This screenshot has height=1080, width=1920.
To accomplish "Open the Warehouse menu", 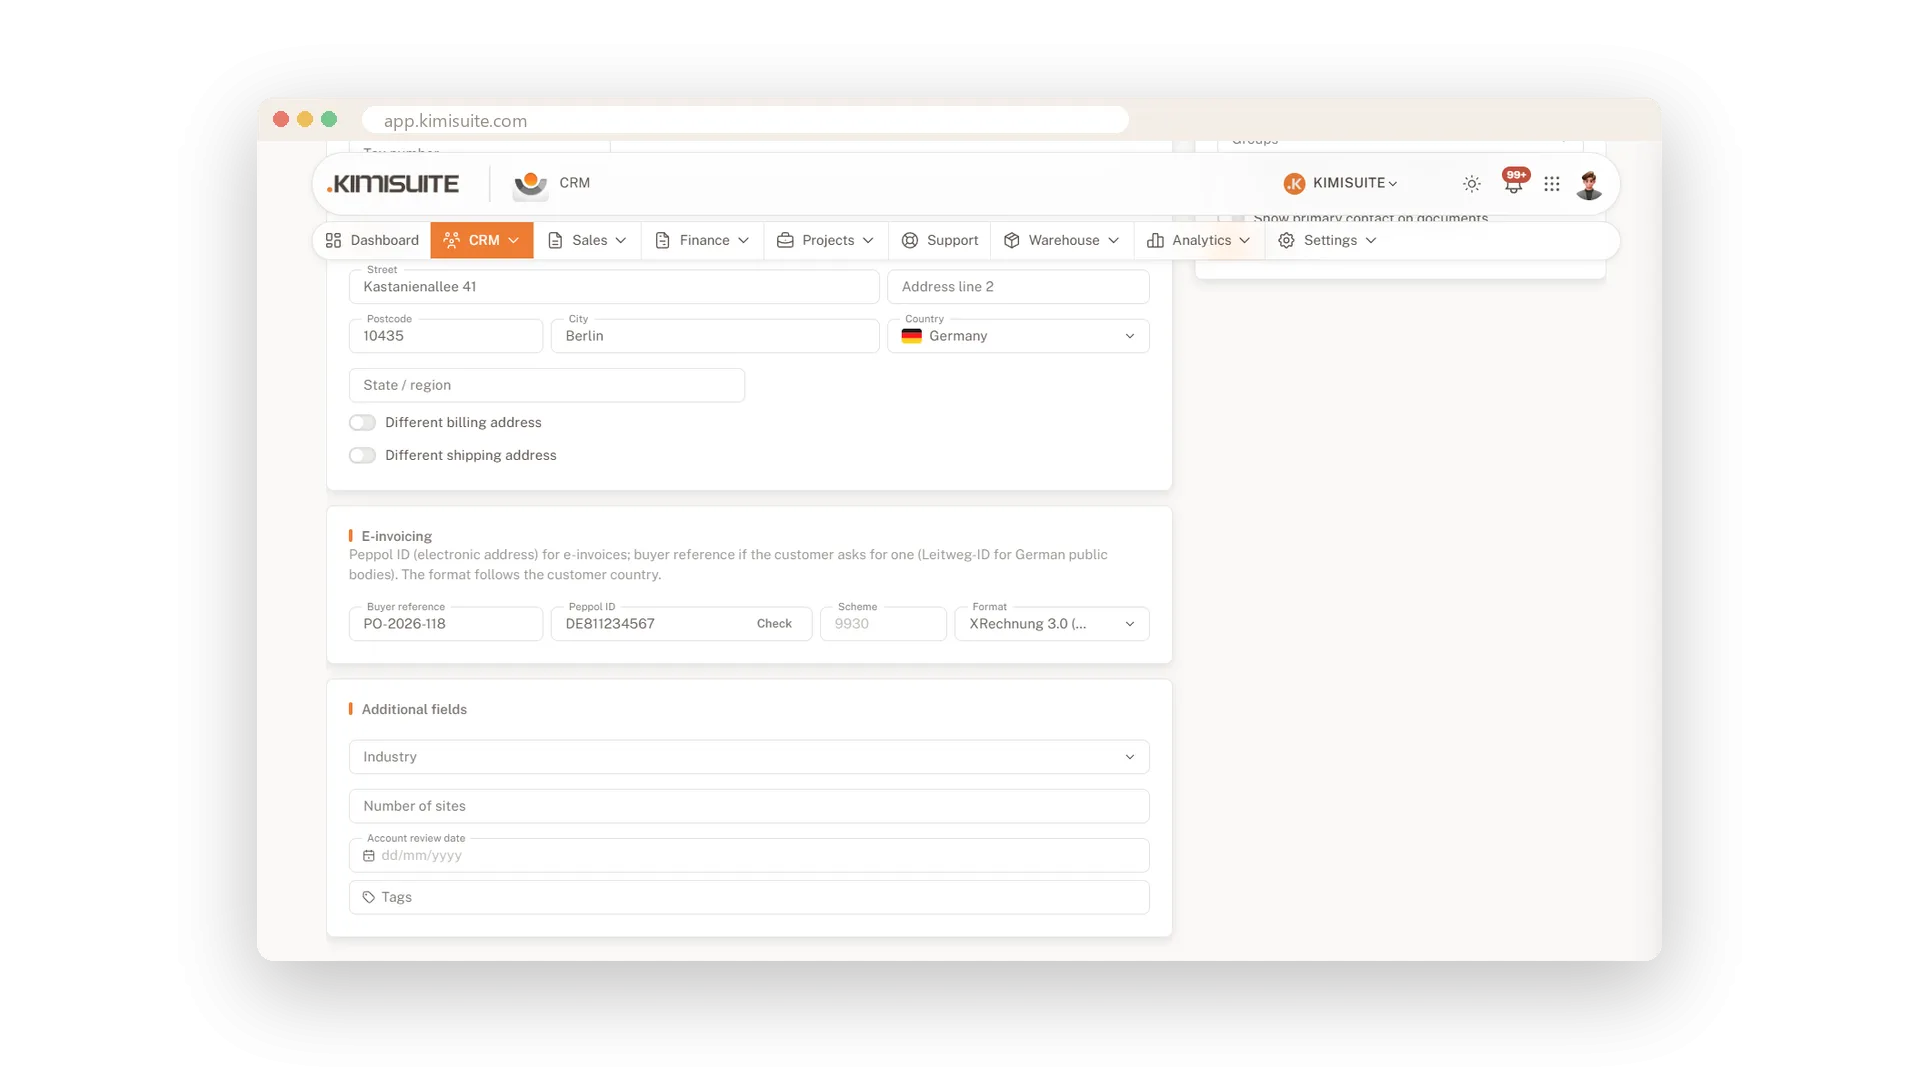I will [x=1062, y=241].
